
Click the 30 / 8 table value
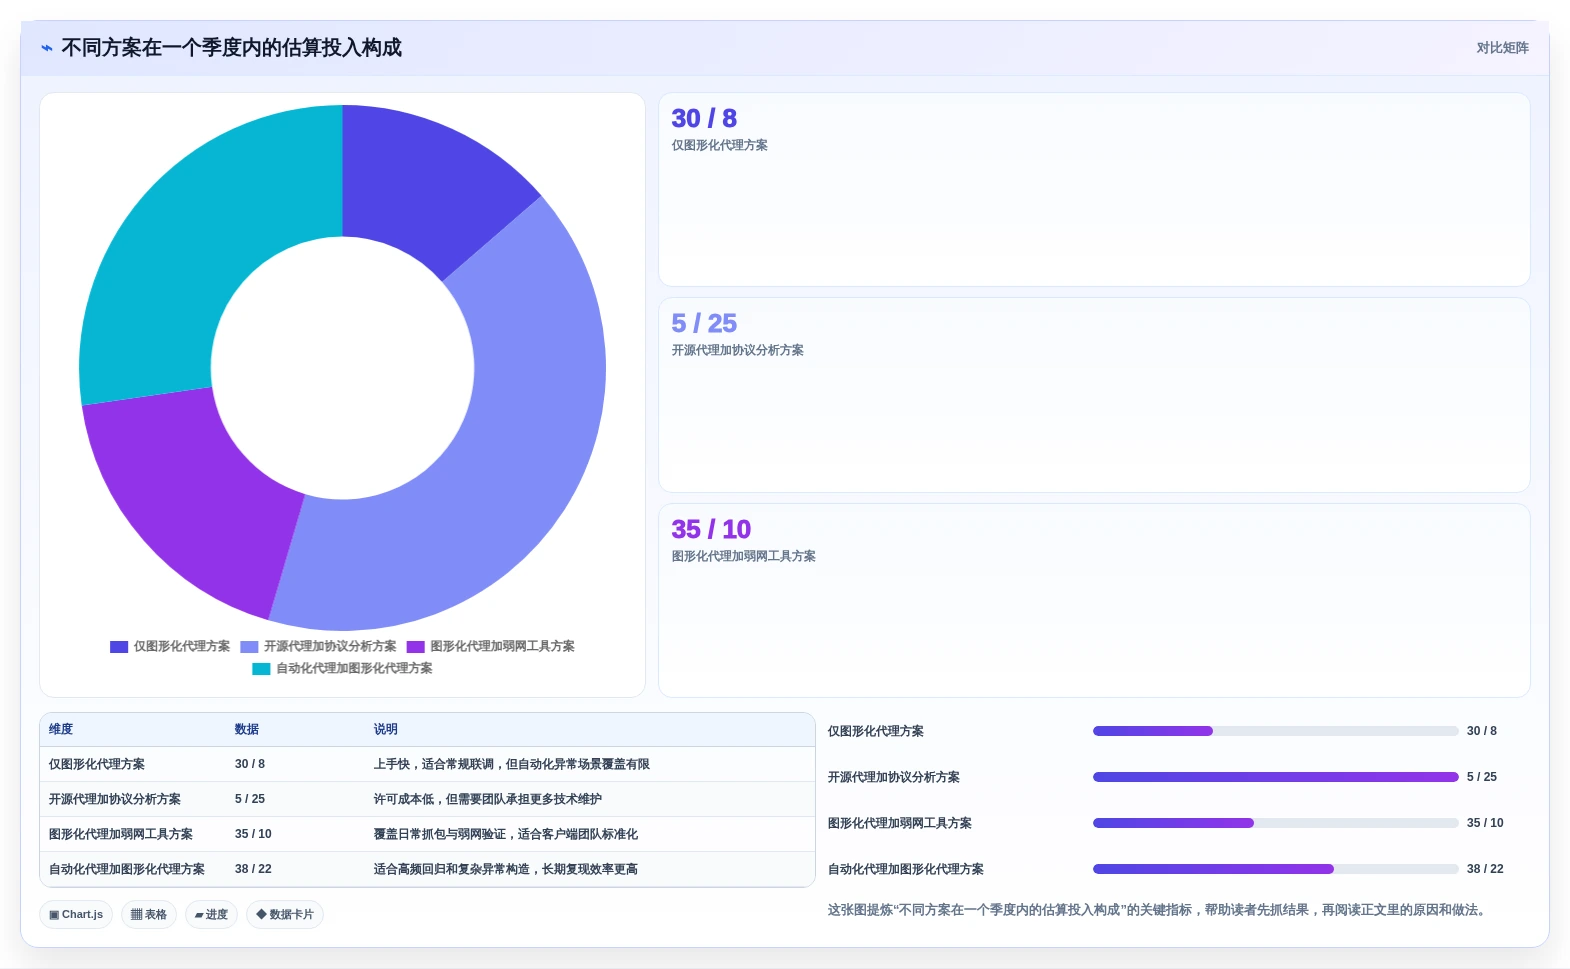pyautogui.click(x=250, y=764)
